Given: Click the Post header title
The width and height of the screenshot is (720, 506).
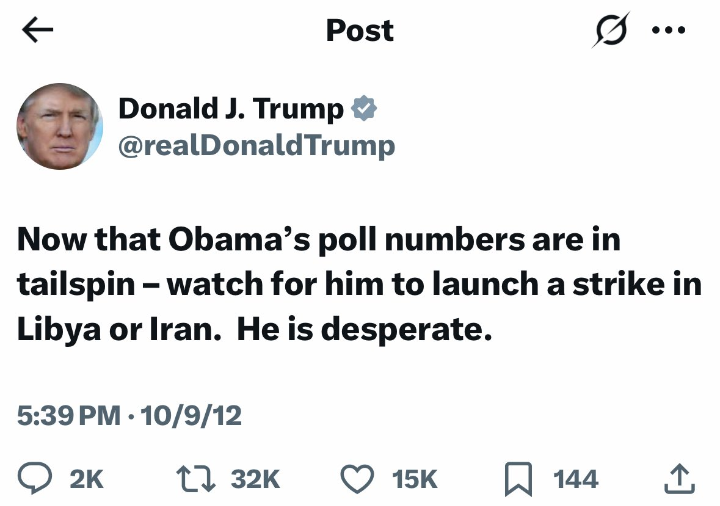Looking at the screenshot, I should tap(360, 30).
